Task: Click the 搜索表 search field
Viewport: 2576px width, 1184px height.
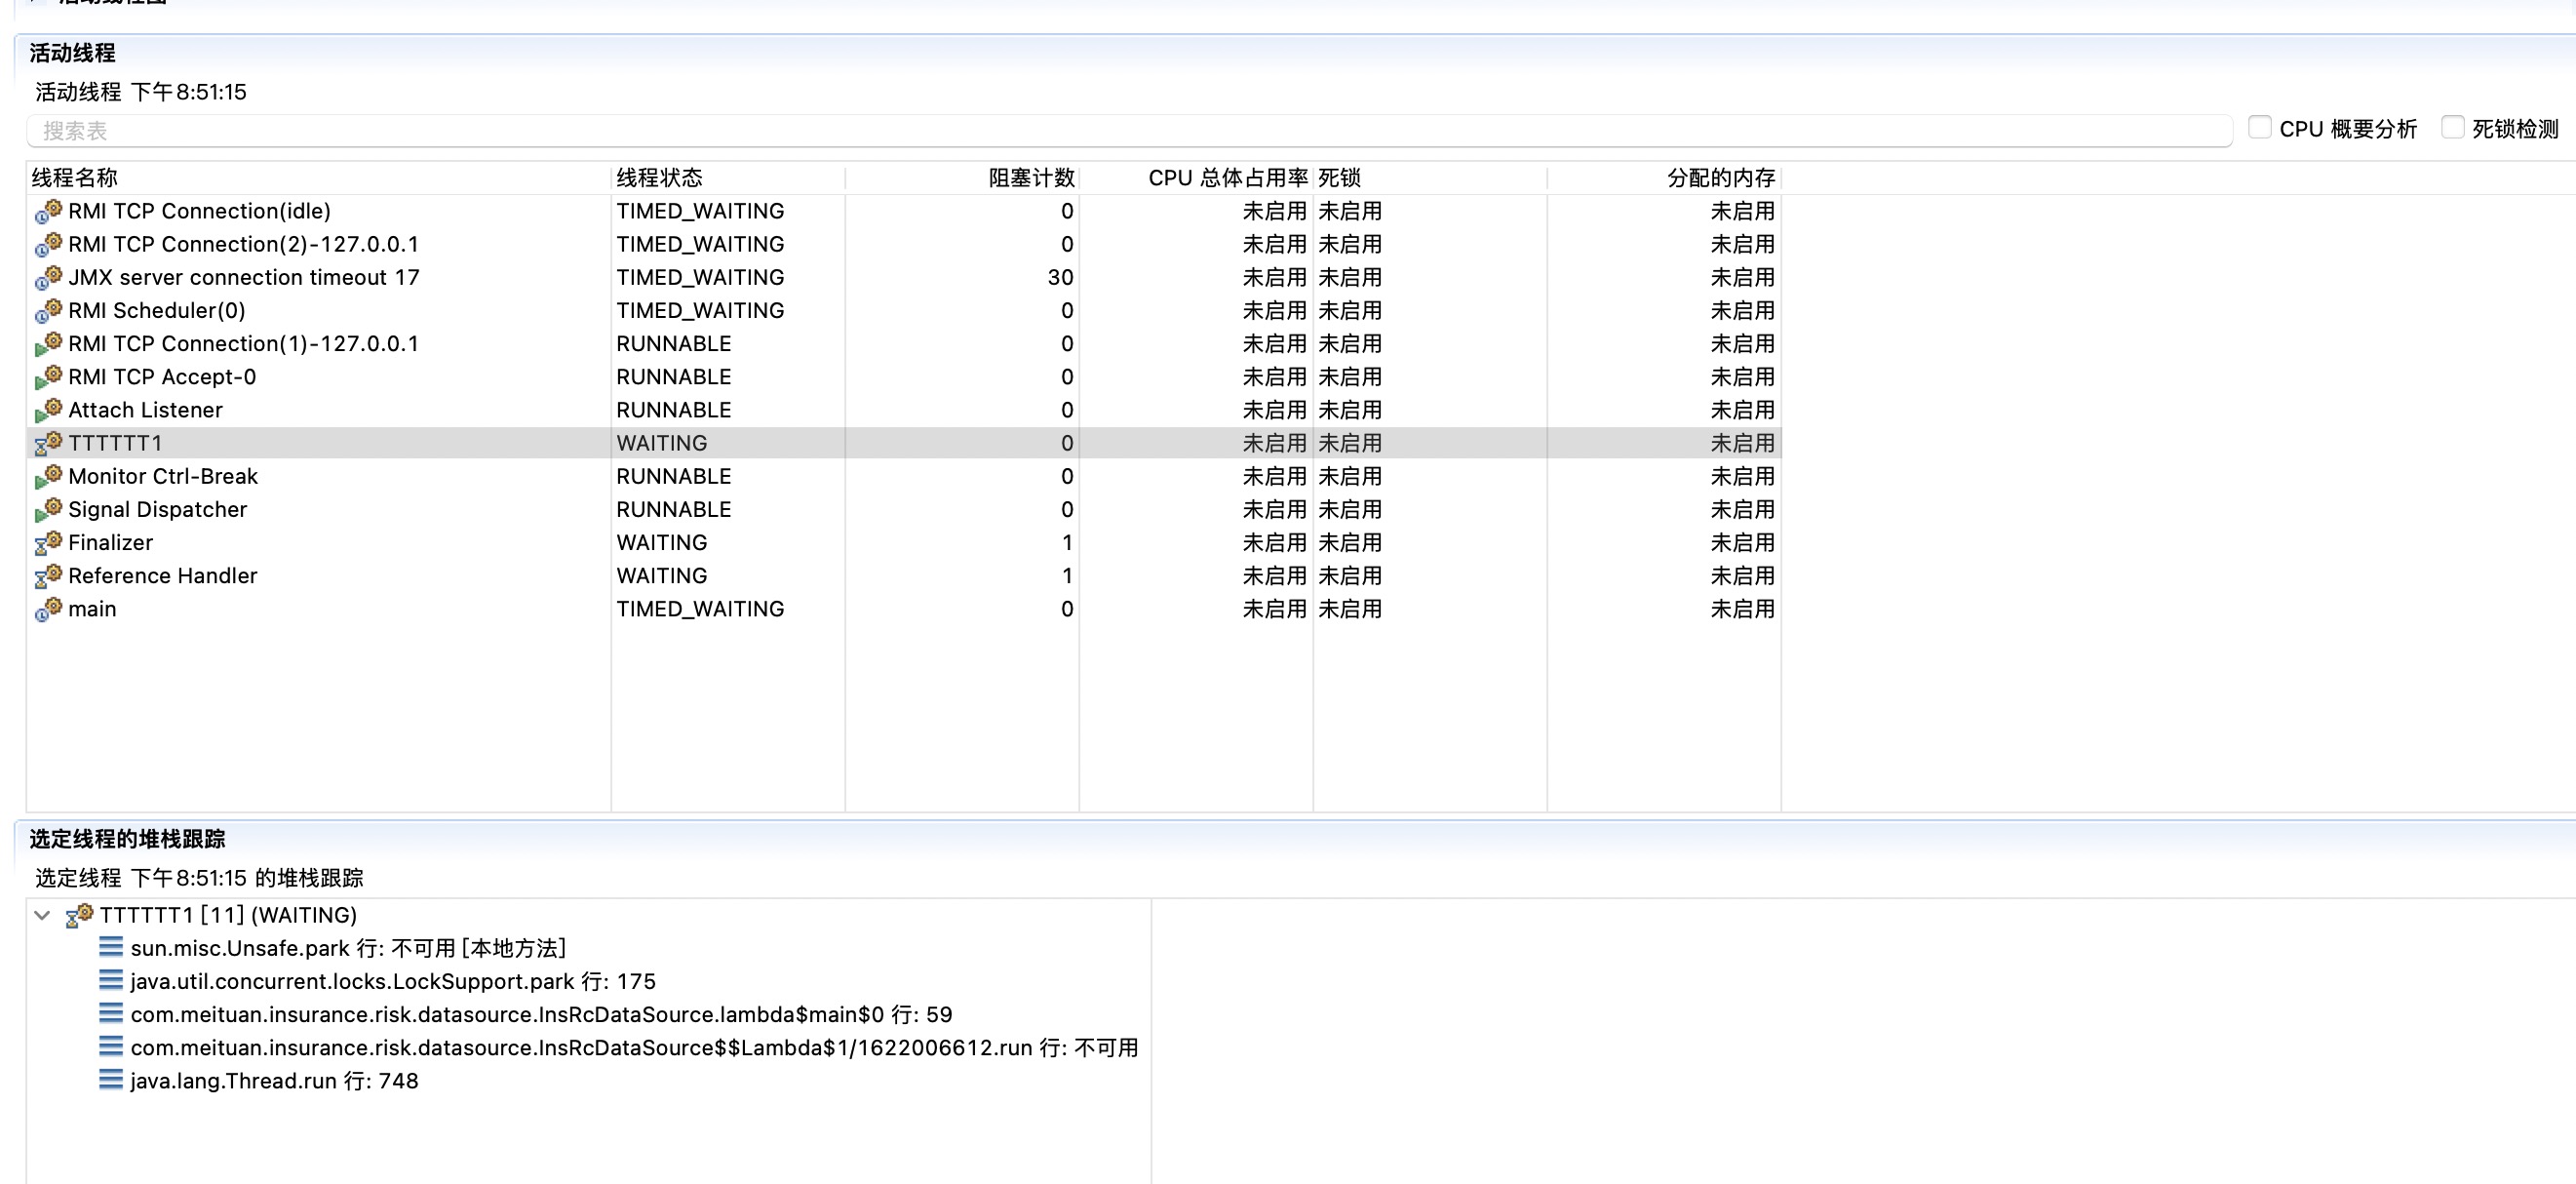Action: [1128, 131]
